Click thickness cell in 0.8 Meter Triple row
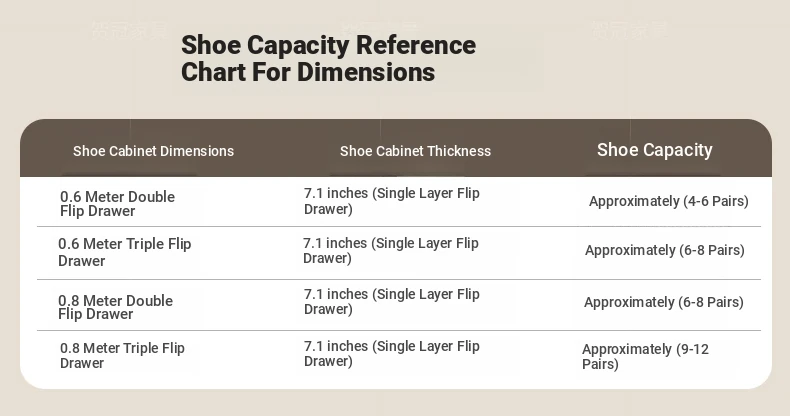Image resolution: width=790 pixels, height=416 pixels. tap(391, 354)
